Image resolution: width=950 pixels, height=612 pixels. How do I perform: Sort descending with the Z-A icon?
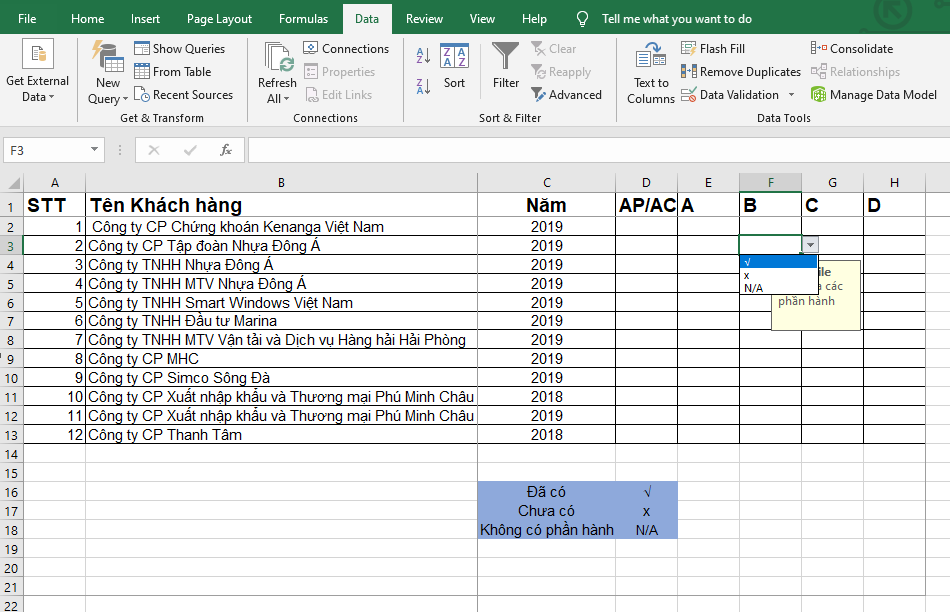(x=423, y=84)
